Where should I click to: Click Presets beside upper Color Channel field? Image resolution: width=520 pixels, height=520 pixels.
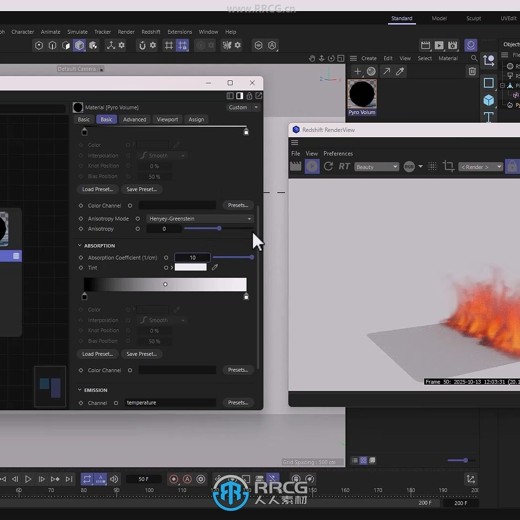[x=238, y=205]
